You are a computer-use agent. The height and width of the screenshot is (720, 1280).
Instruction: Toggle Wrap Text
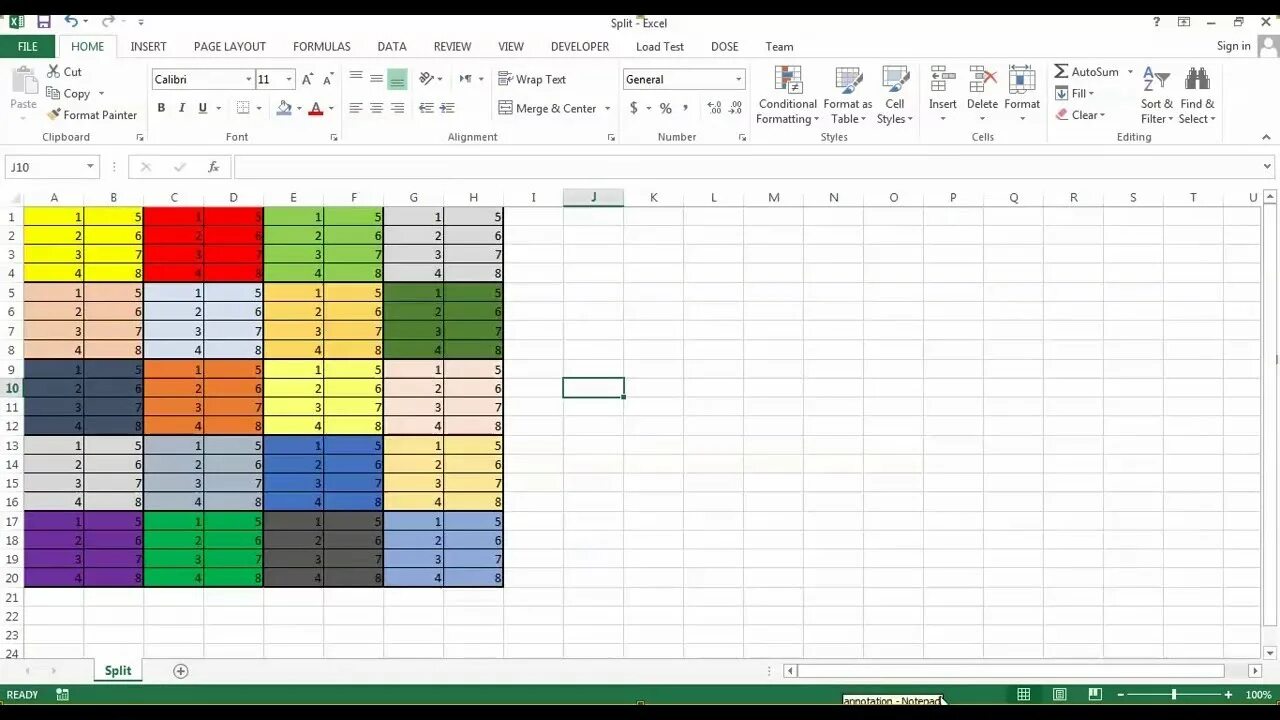tap(532, 79)
